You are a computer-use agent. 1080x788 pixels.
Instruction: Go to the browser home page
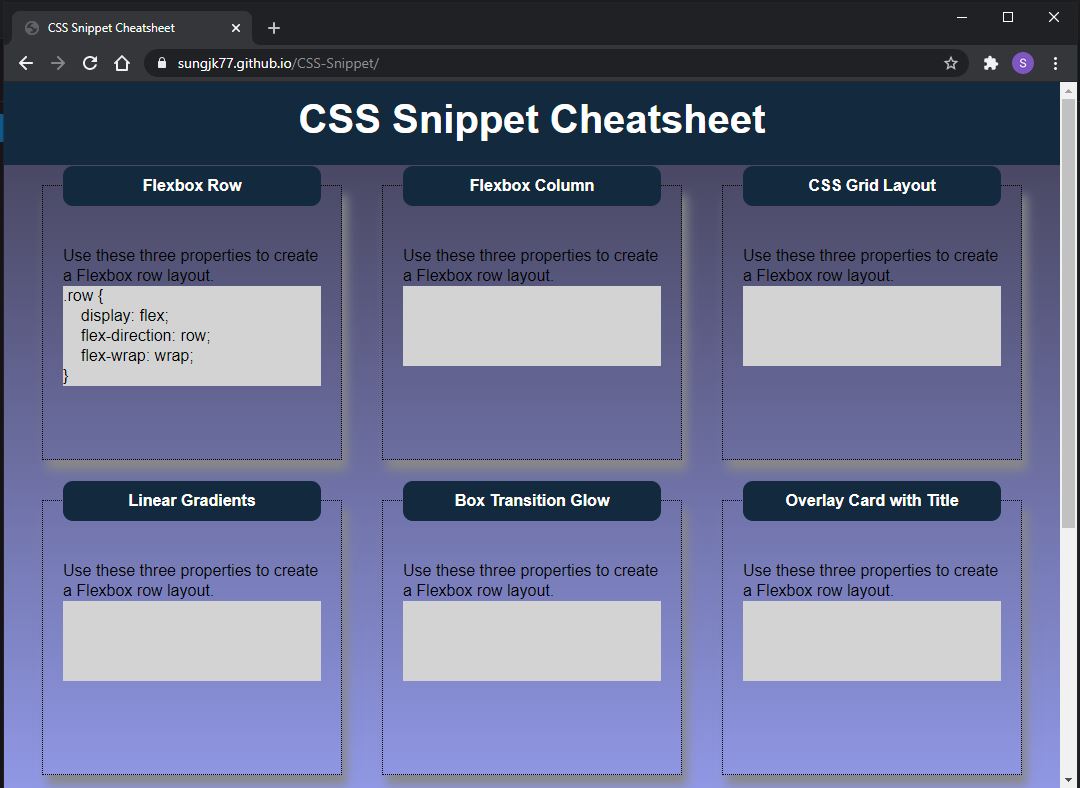click(x=122, y=63)
